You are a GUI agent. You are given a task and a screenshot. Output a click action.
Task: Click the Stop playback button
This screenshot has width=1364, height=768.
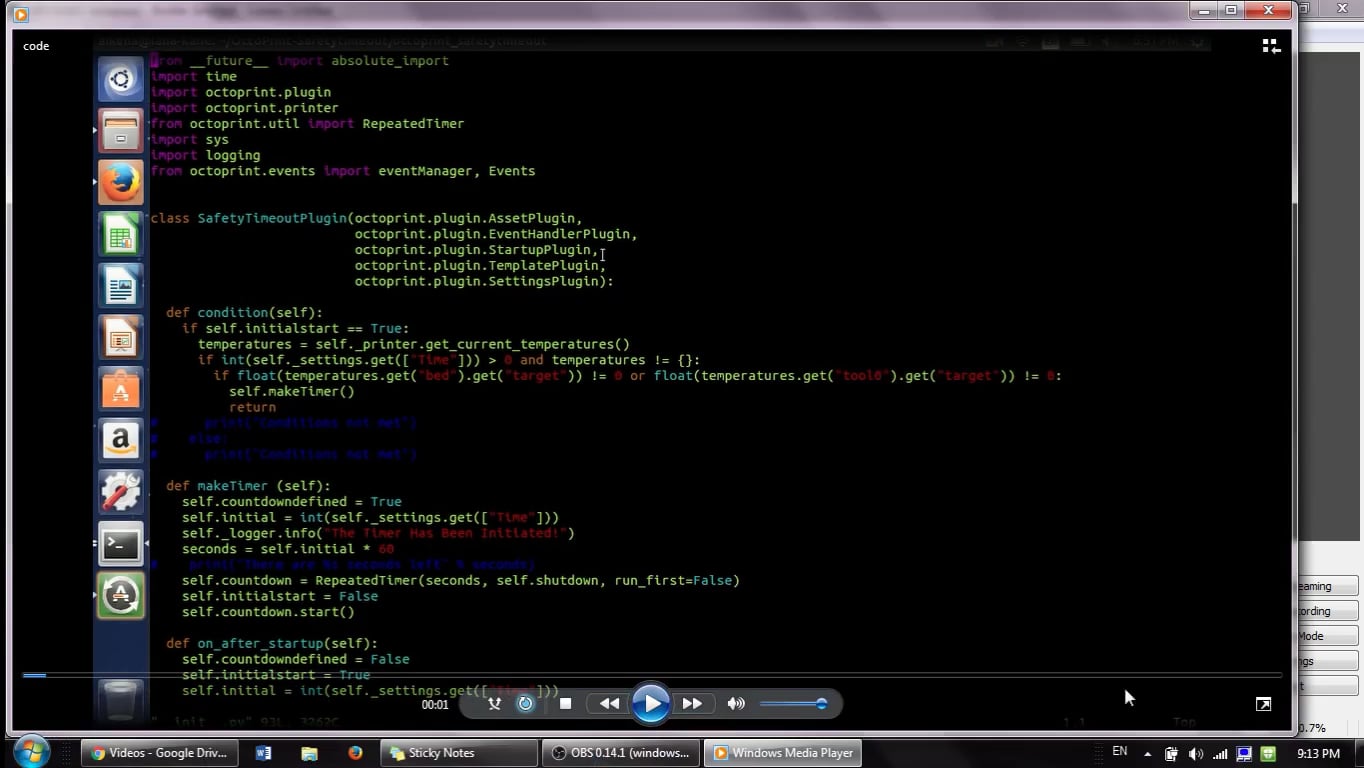pos(565,704)
